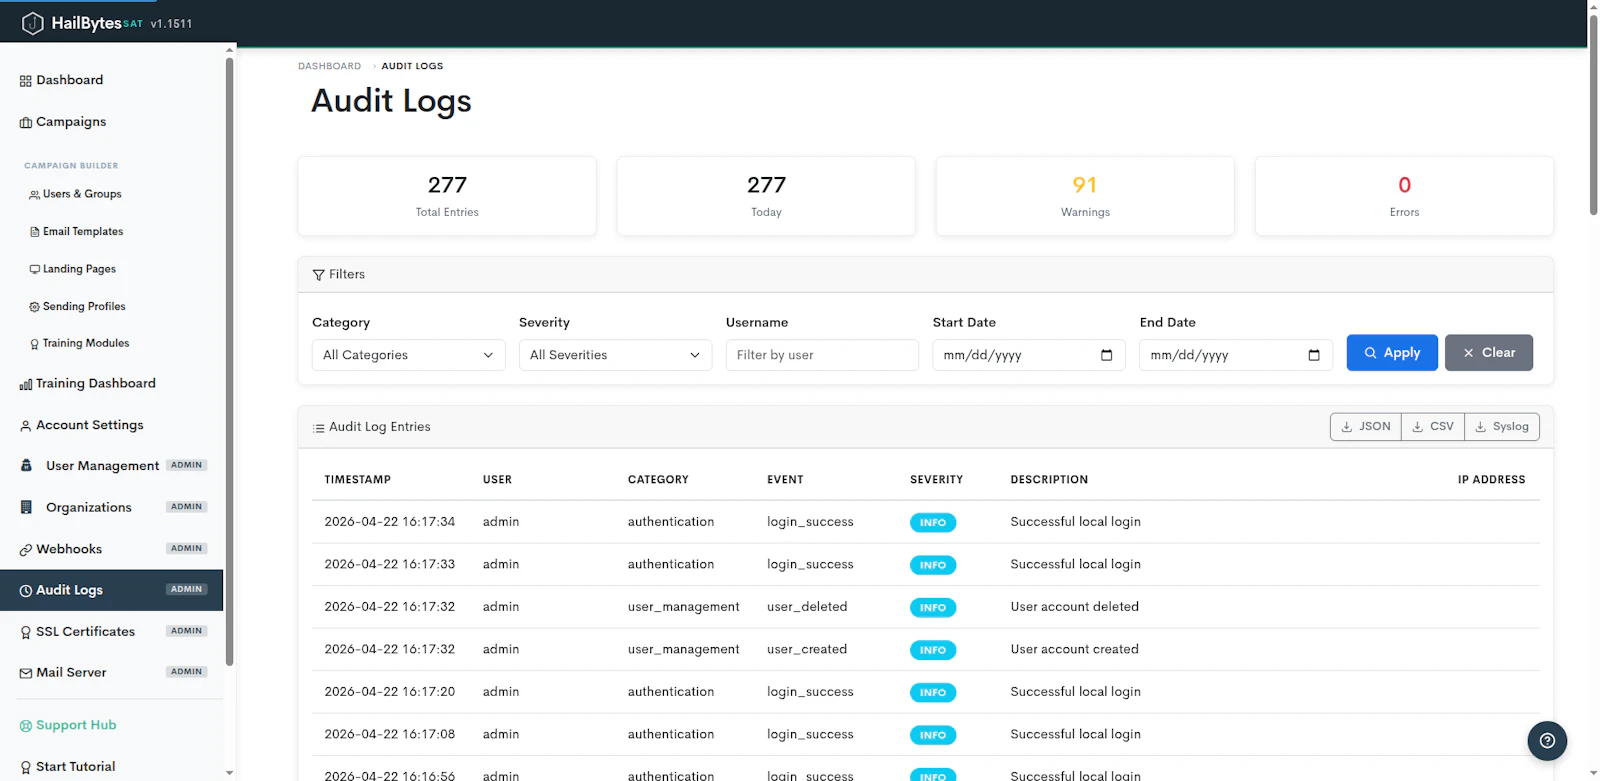
Task: Click 'User account deleted' description
Action: pos(1075,607)
